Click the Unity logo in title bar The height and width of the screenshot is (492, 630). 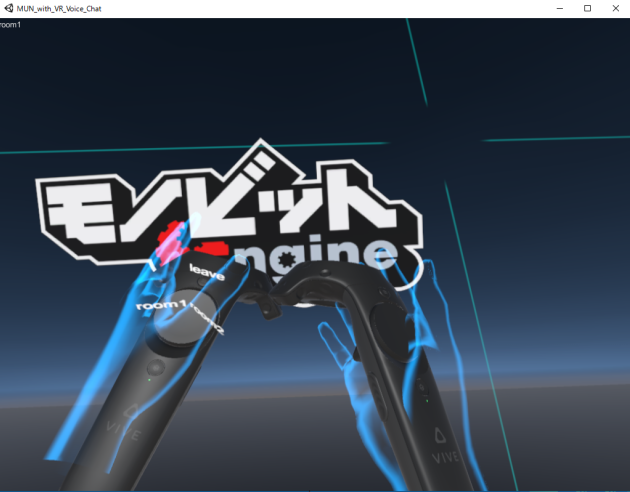8,8
